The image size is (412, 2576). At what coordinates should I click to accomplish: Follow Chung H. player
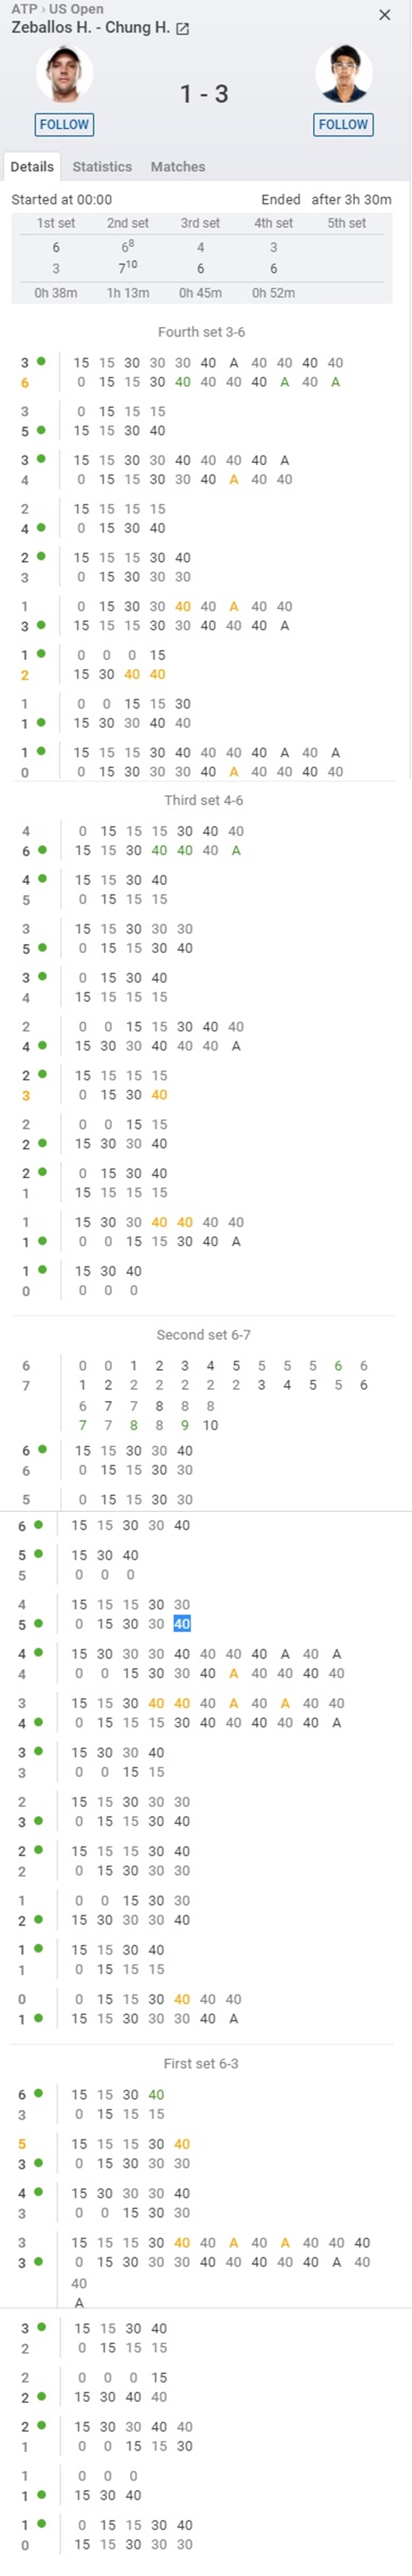tap(343, 124)
